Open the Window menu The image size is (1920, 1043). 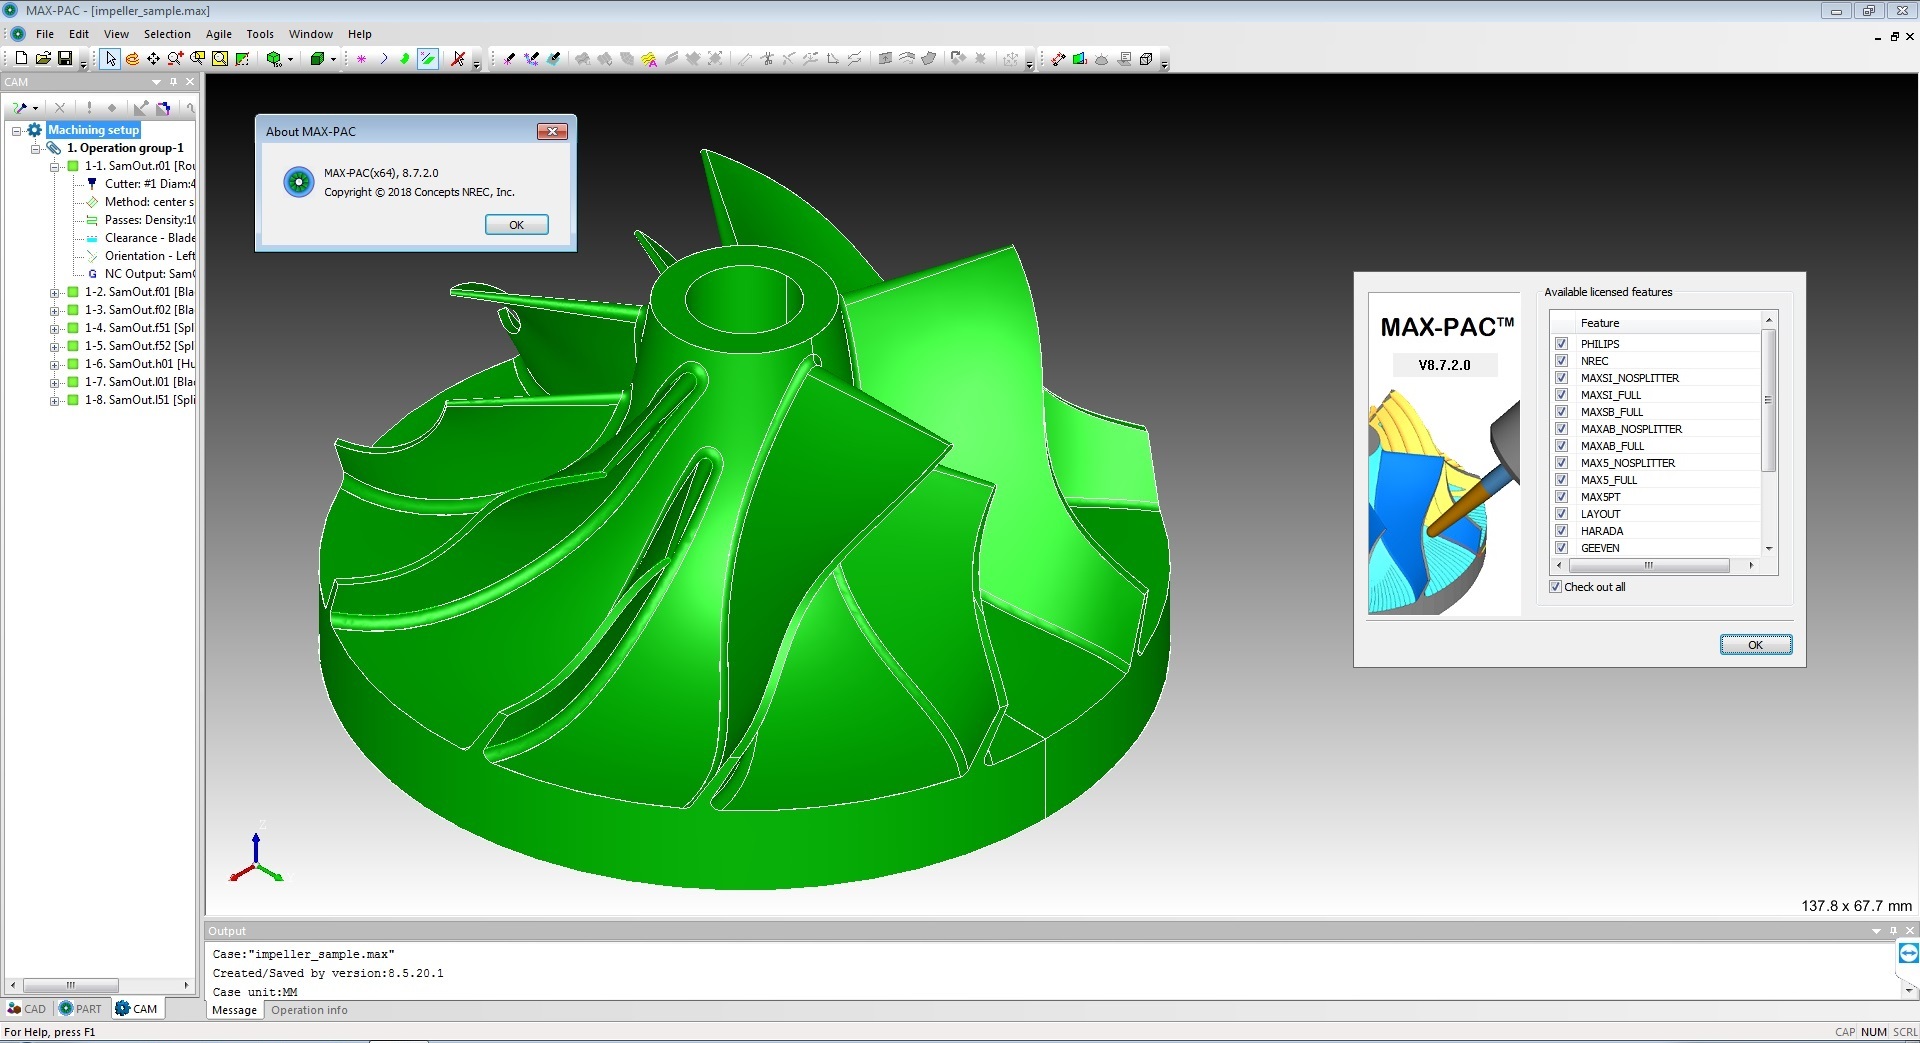click(311, 34)
